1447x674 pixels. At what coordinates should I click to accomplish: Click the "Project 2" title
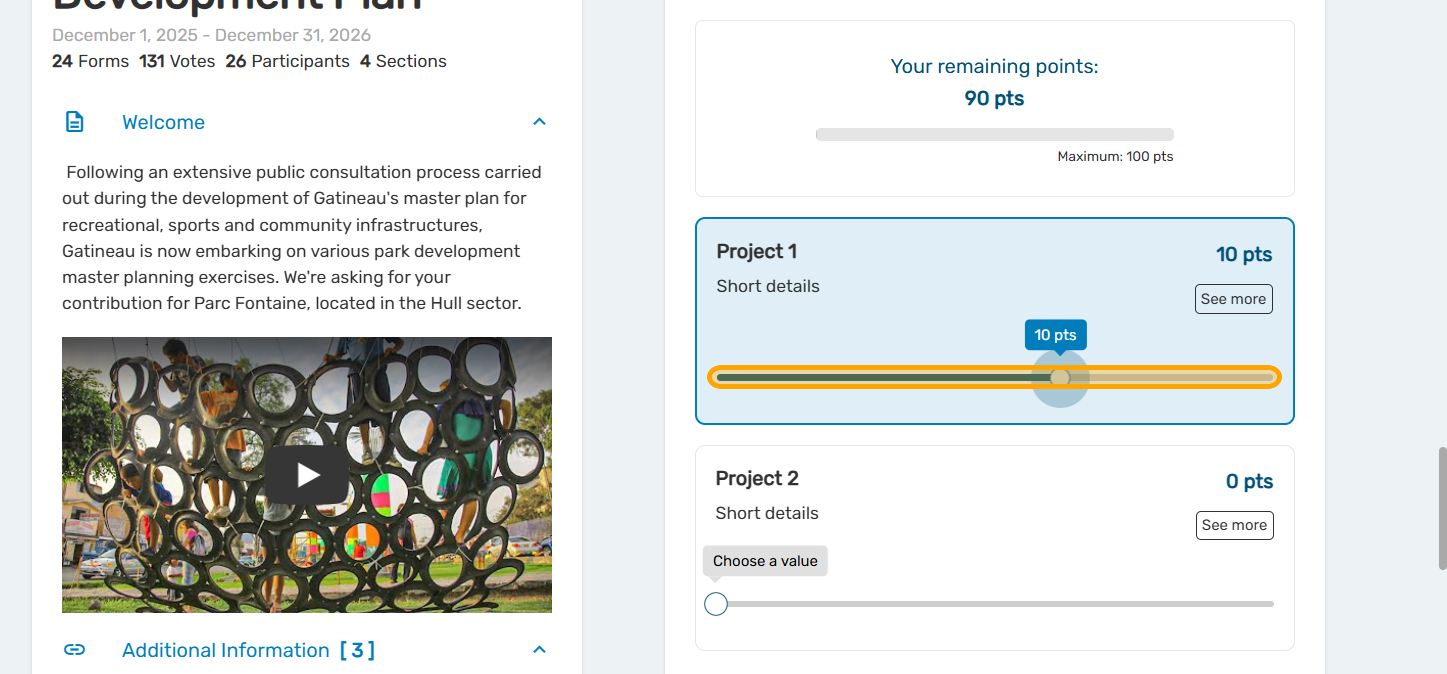coord(757,478)
